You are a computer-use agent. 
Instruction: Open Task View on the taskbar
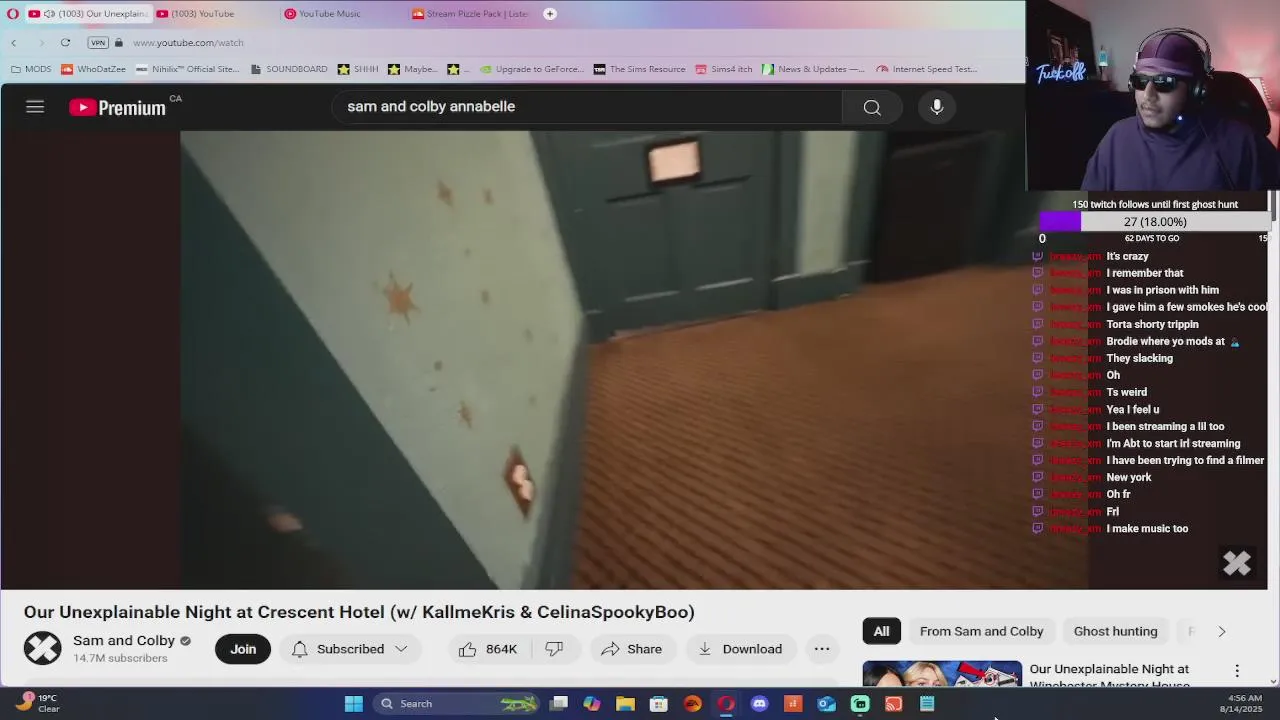559,704
